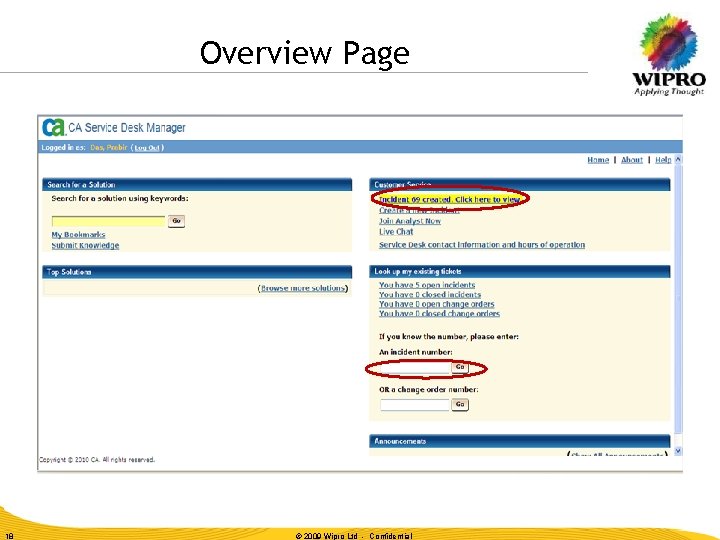Image resolution: width=720 pixels, height=540 pixels.
Task: View your closed incidents
Action: [430, 294]
